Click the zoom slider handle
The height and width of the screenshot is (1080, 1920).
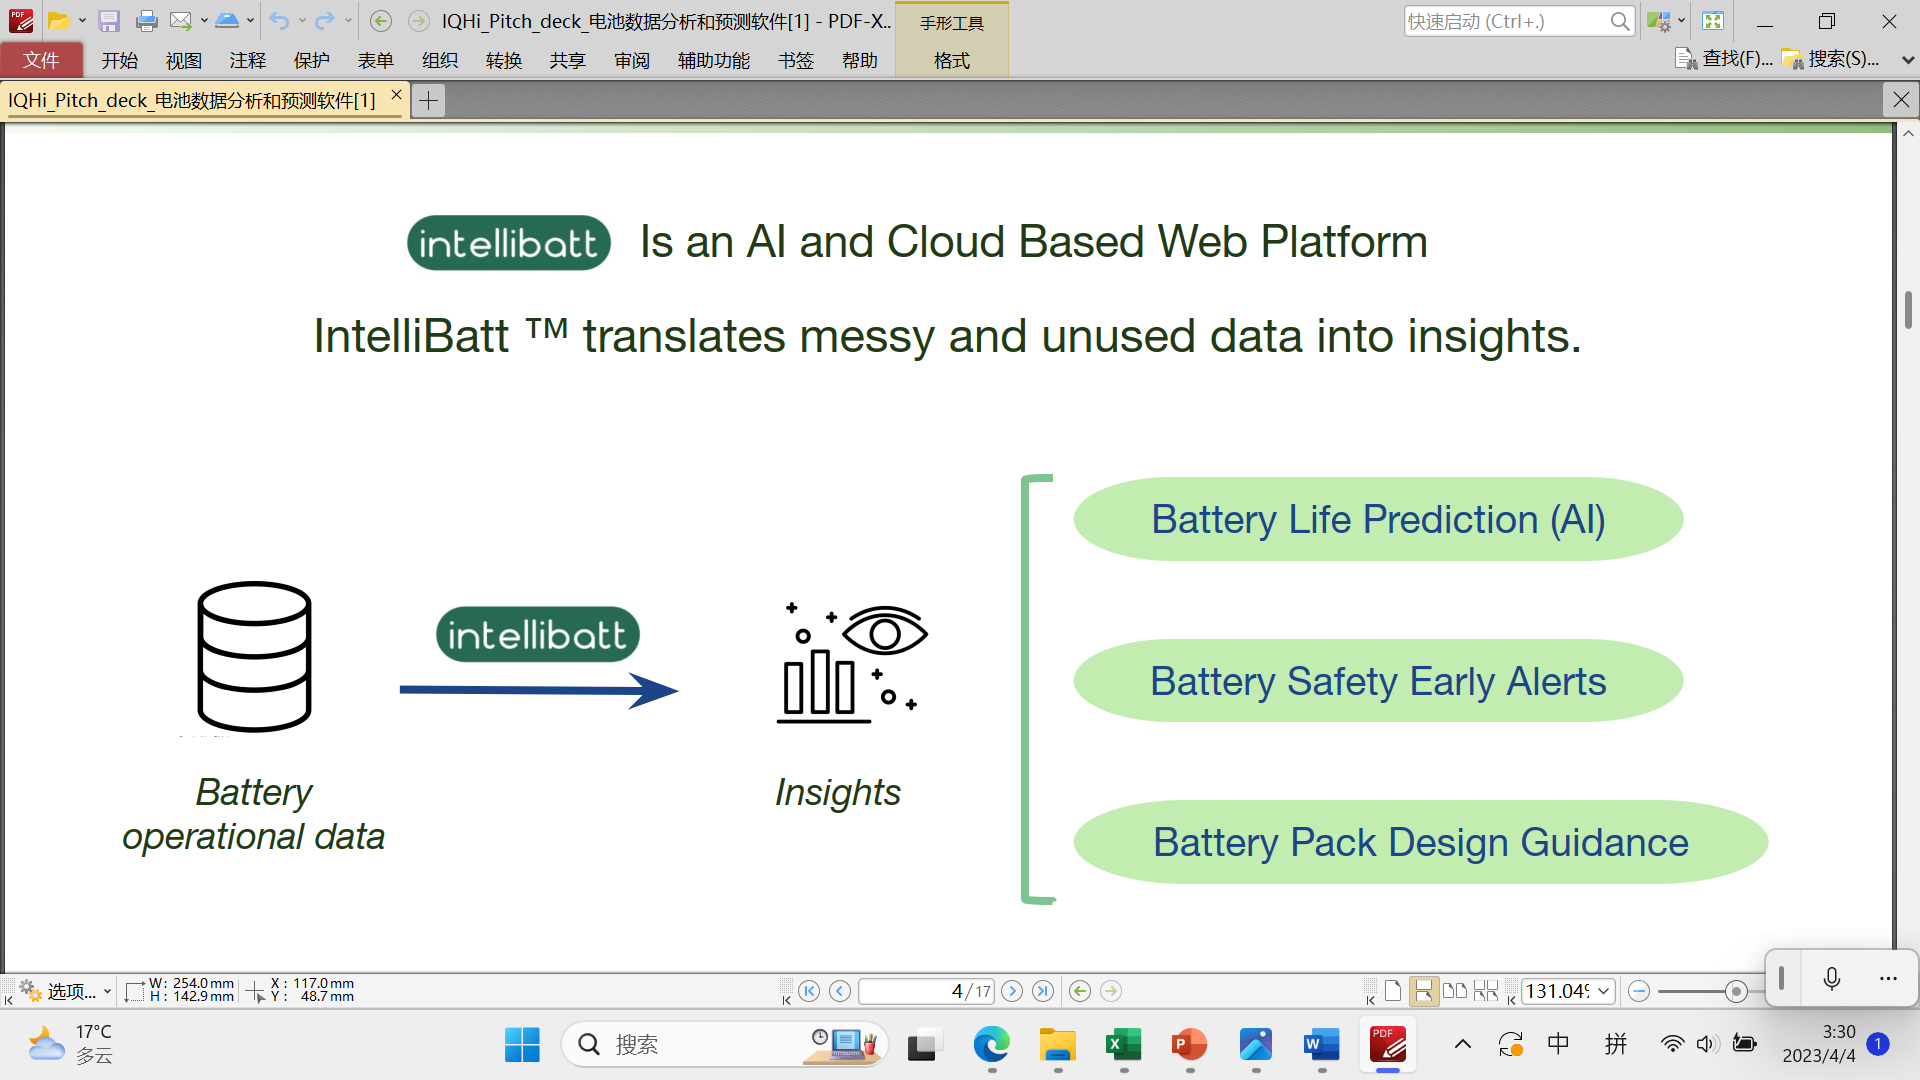click(1736, 991)
